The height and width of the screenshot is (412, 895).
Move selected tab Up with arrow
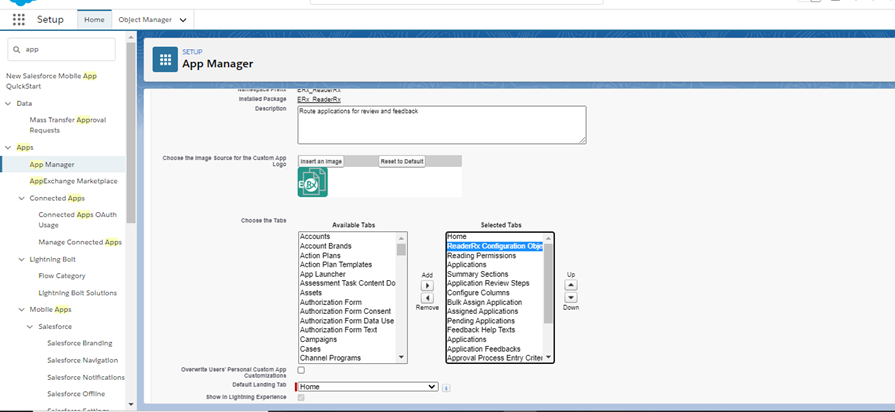571,284
